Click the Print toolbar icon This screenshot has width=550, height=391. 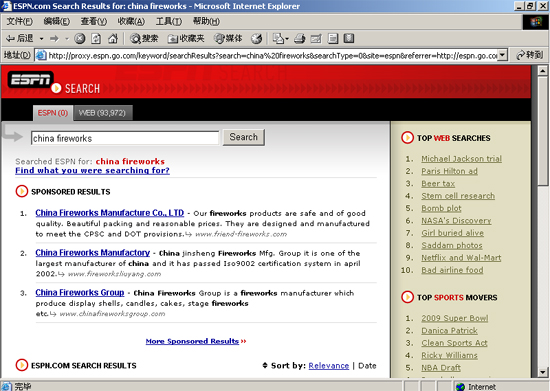(300, 39)
